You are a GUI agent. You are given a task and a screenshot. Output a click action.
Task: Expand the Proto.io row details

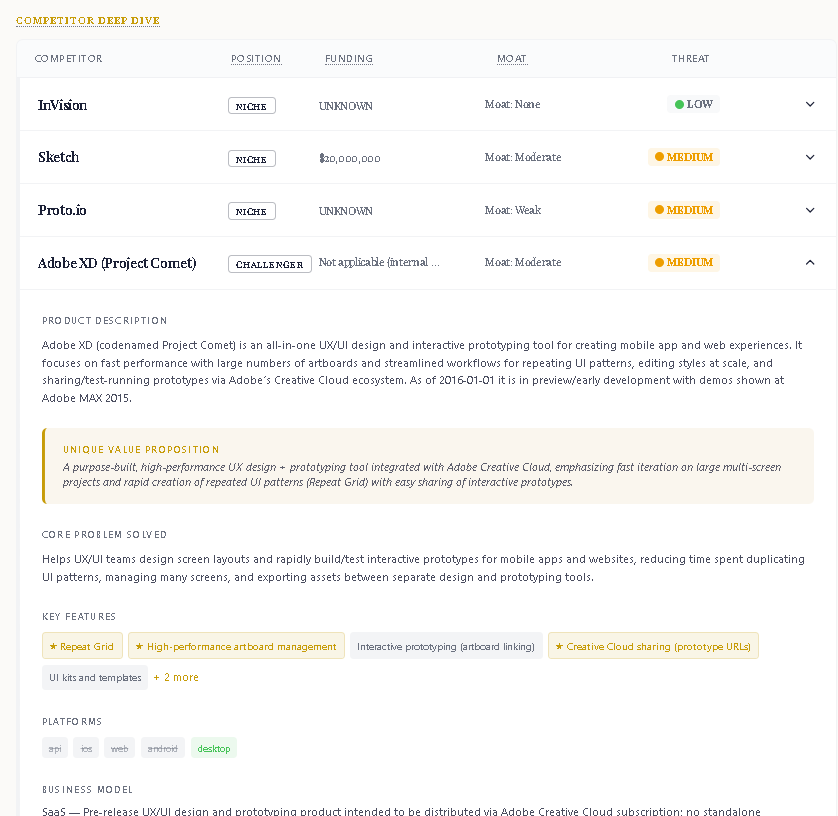(x=810, y=210)
